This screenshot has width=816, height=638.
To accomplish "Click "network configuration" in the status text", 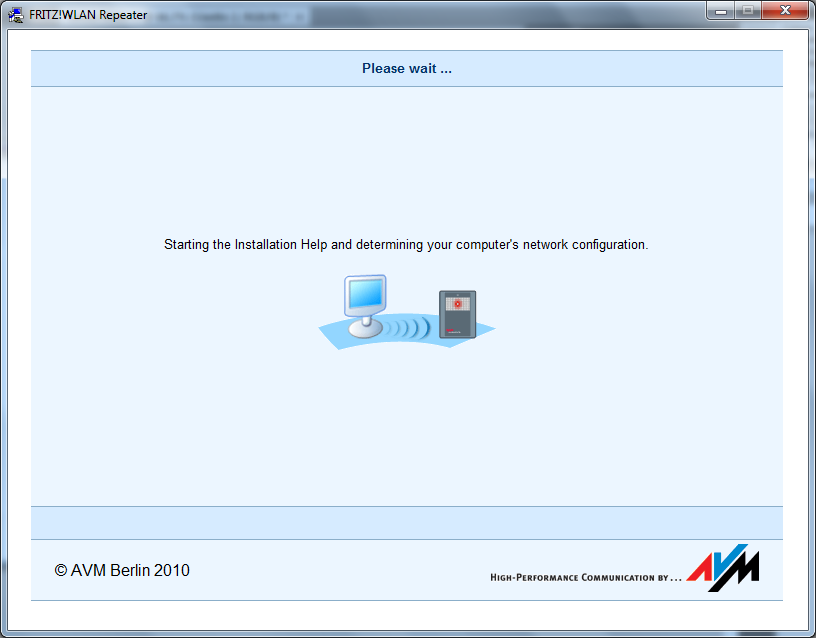I will [593, 244].
